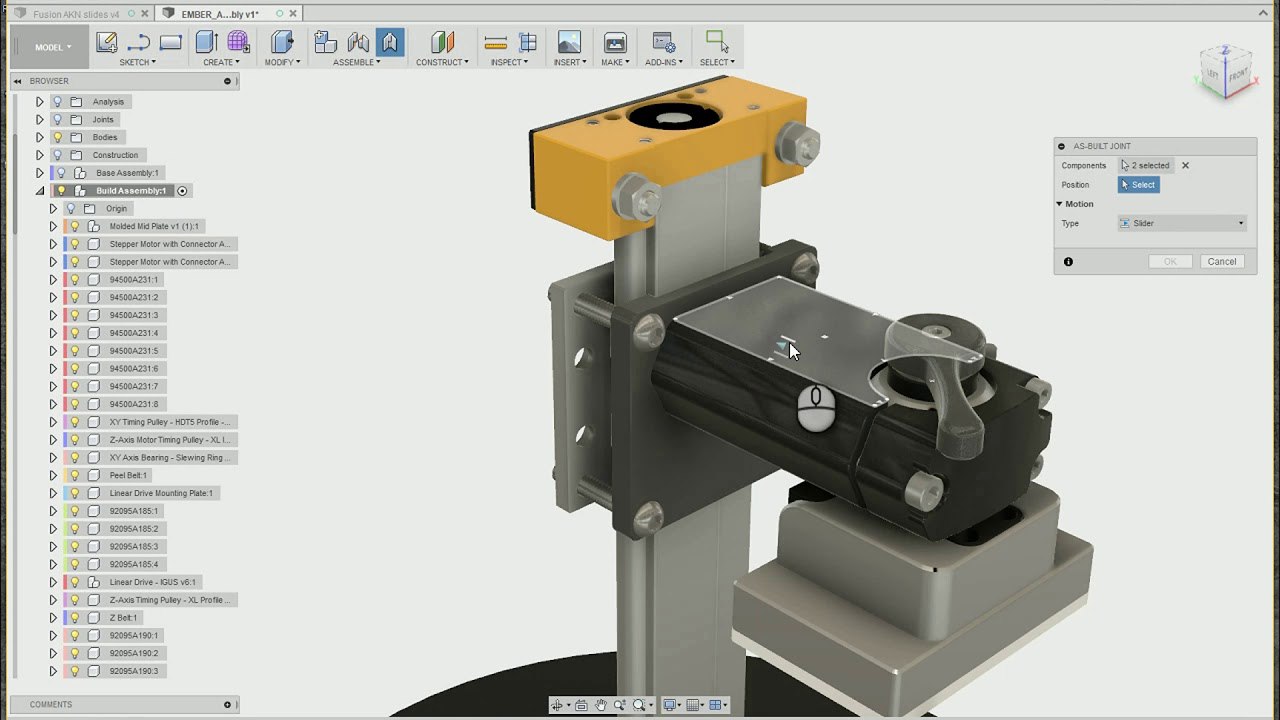
Task: Select the Measure ruler icon
Action: [x=495, y=42]
